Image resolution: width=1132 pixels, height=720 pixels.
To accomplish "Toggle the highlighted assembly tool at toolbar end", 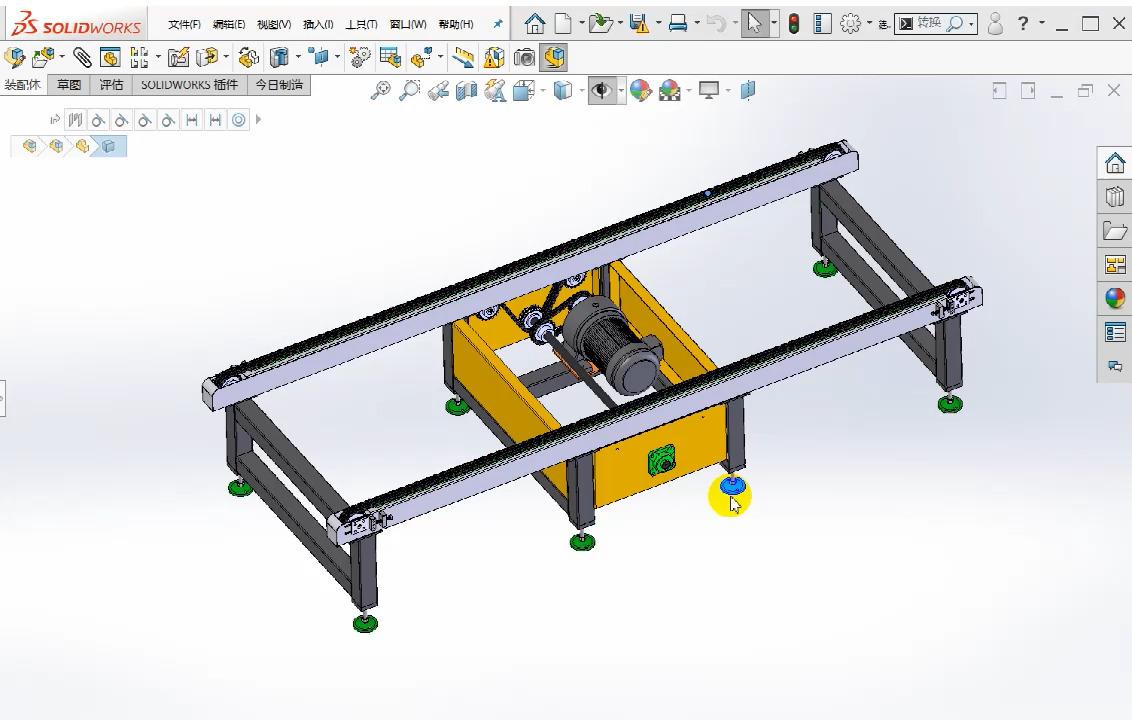I will pyautogui.click(x=554, y=57).
